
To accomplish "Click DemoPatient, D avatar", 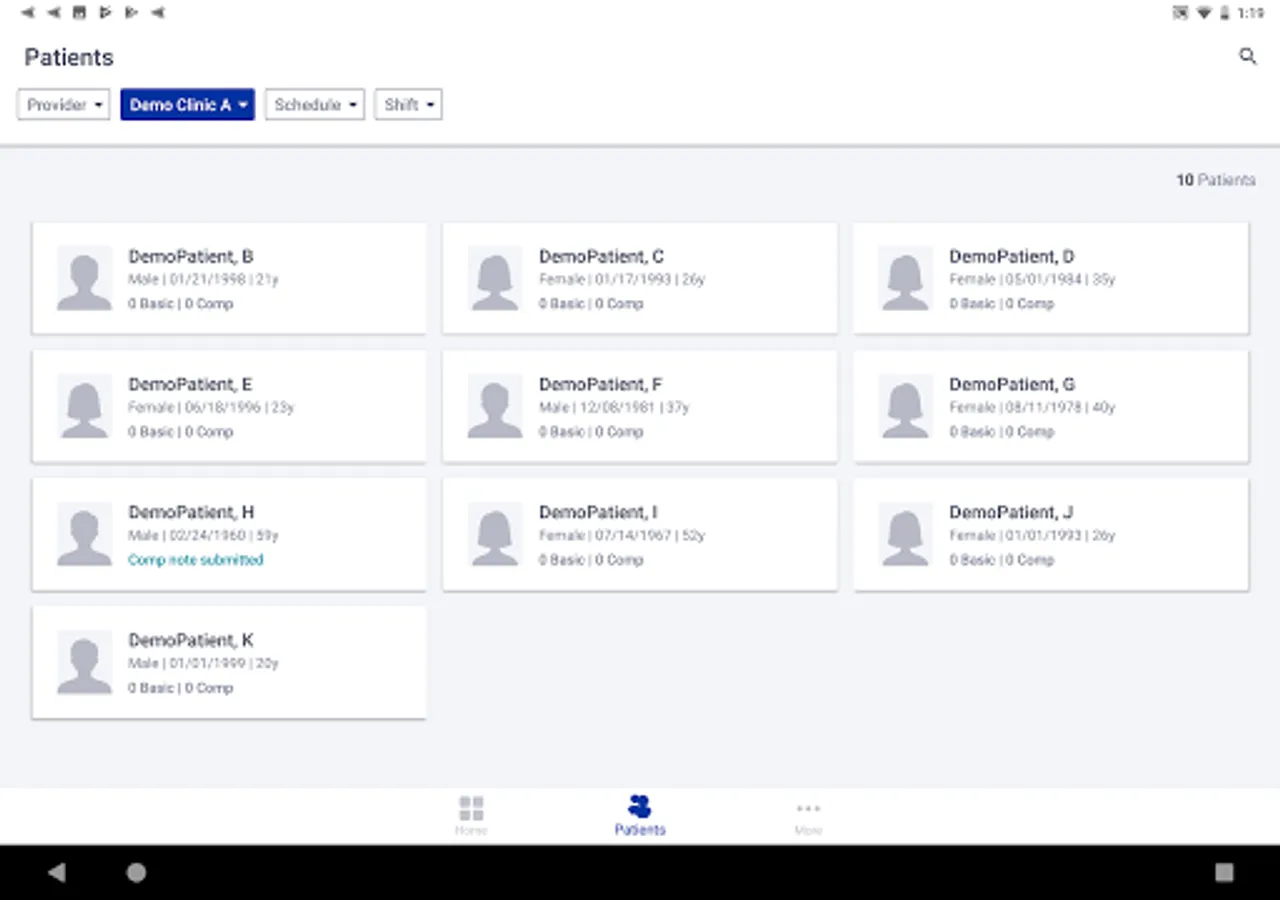I will [x=906, y=279].
